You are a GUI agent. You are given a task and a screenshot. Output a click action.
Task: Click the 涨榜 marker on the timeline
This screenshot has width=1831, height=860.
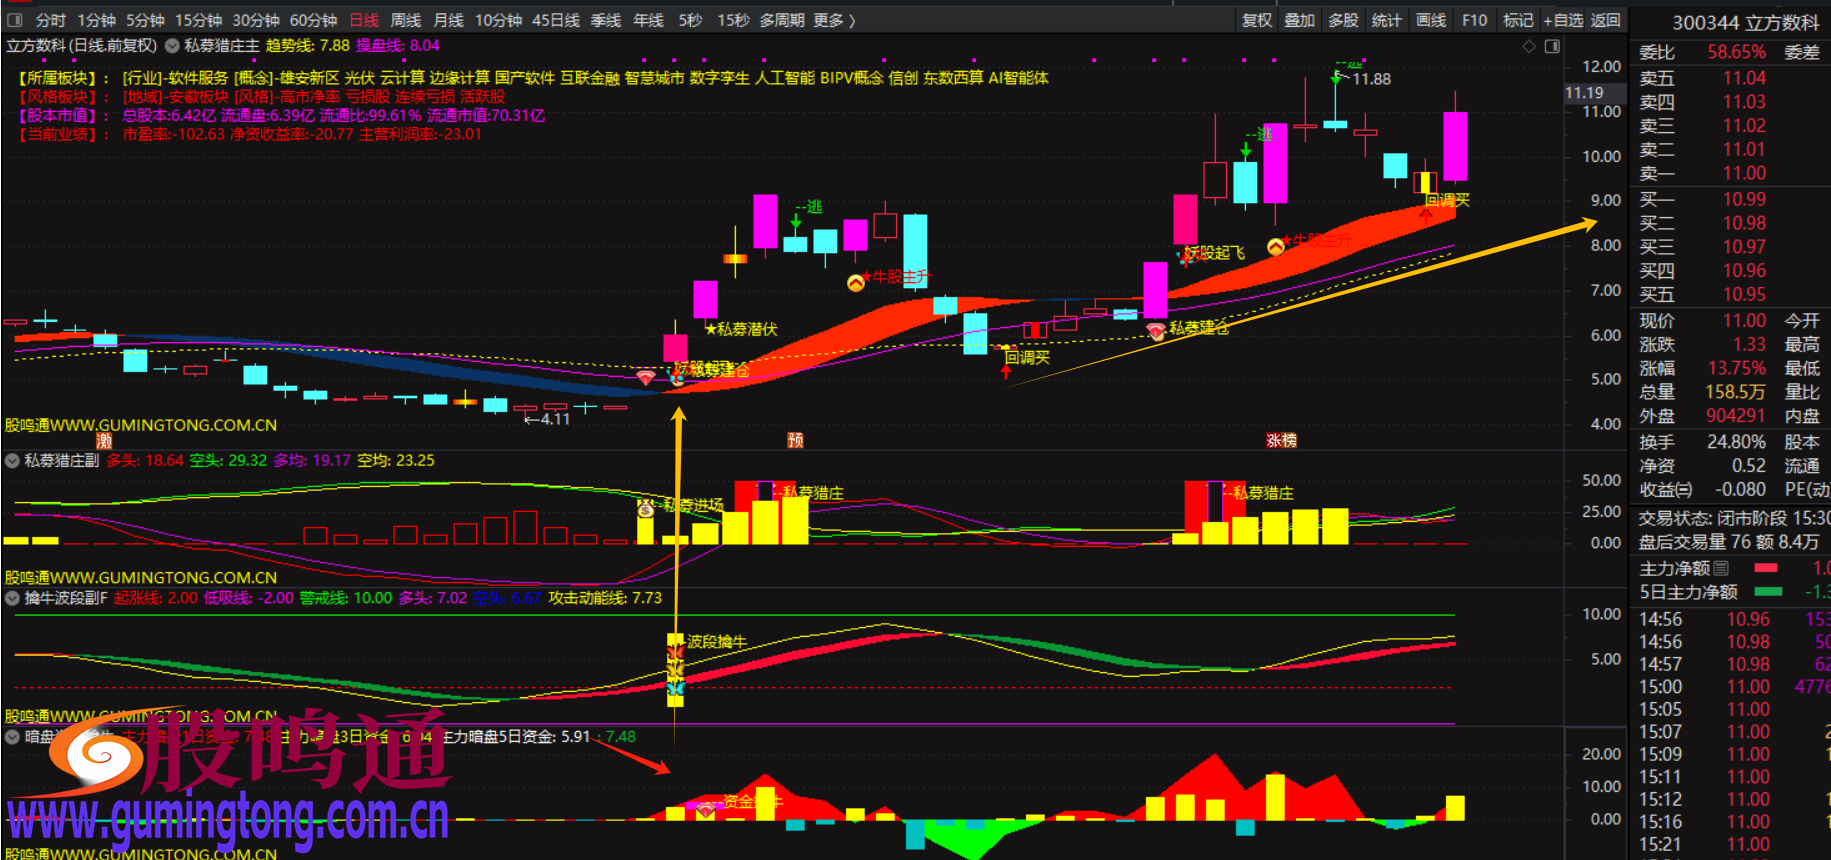pos(1281,440)
